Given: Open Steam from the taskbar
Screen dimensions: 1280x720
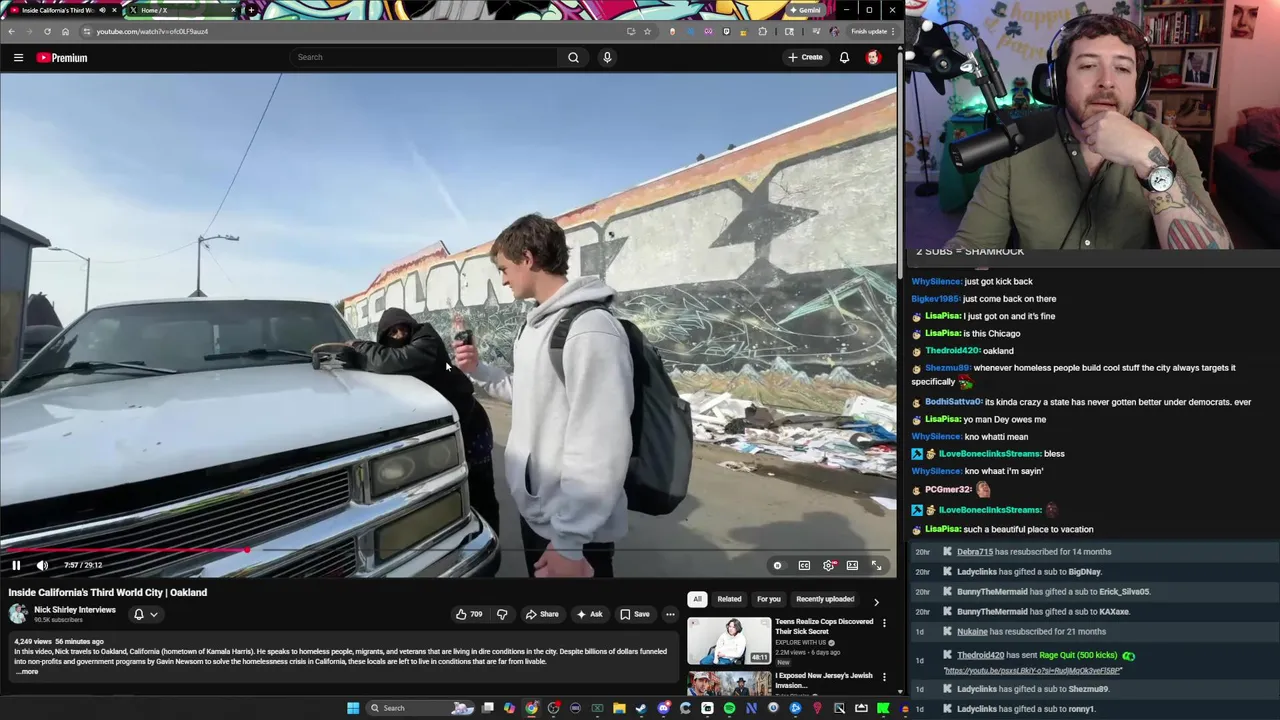Looking at the screenshot, I should click(x=641, y=708).
